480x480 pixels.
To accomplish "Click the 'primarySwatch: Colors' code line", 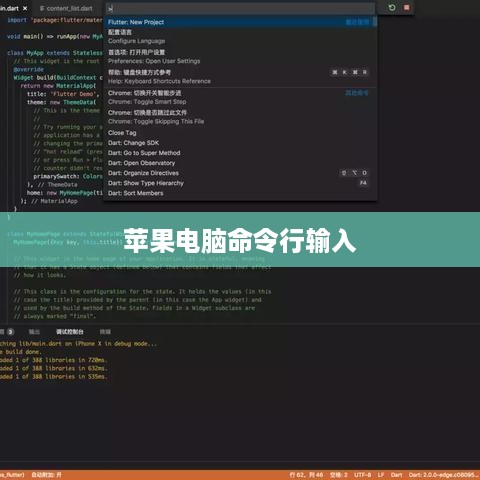I will (68, 176).
